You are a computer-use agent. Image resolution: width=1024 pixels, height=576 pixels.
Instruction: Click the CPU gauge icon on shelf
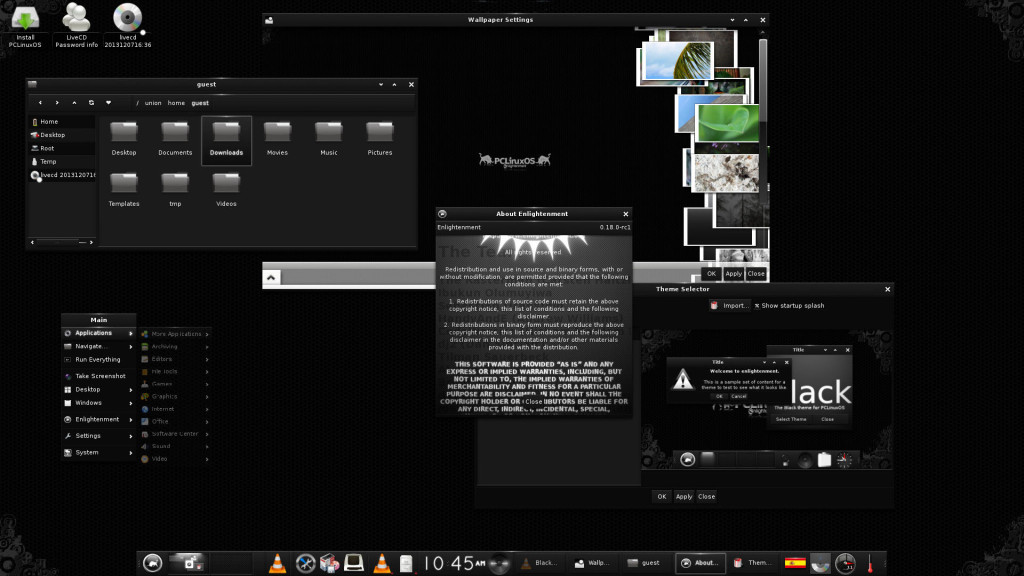click(x=845, y=563)
